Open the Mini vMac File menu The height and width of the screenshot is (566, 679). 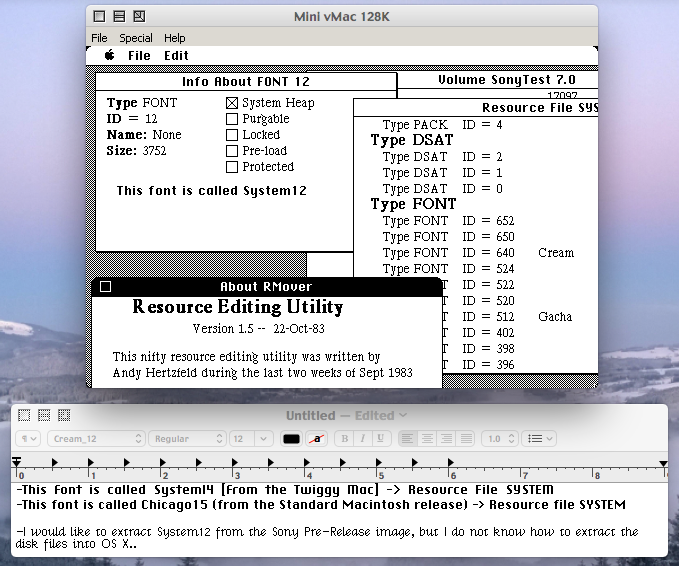(99, 38)
